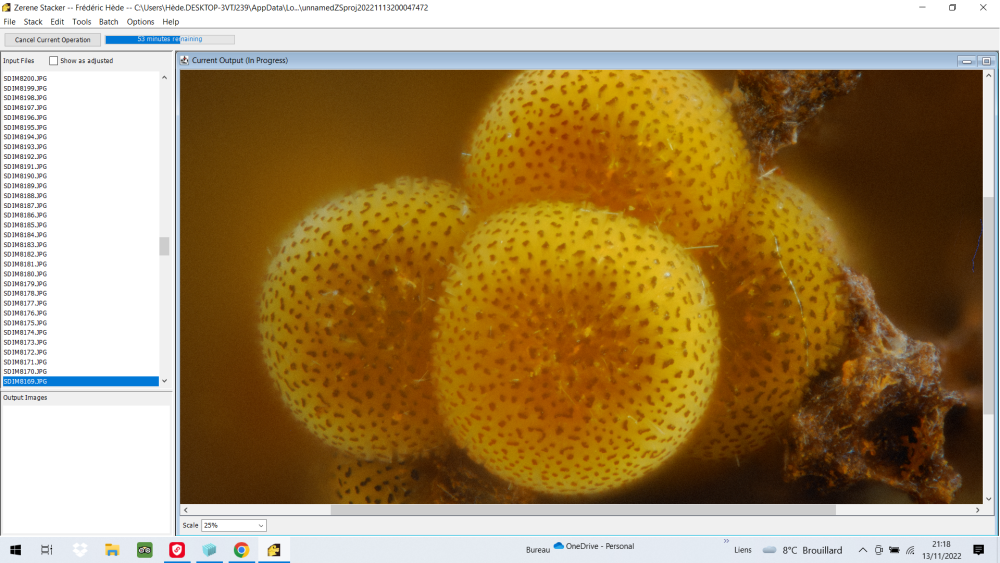Expand the Liens toolbar chevron

pyautogui.click(x=727, y=541)
